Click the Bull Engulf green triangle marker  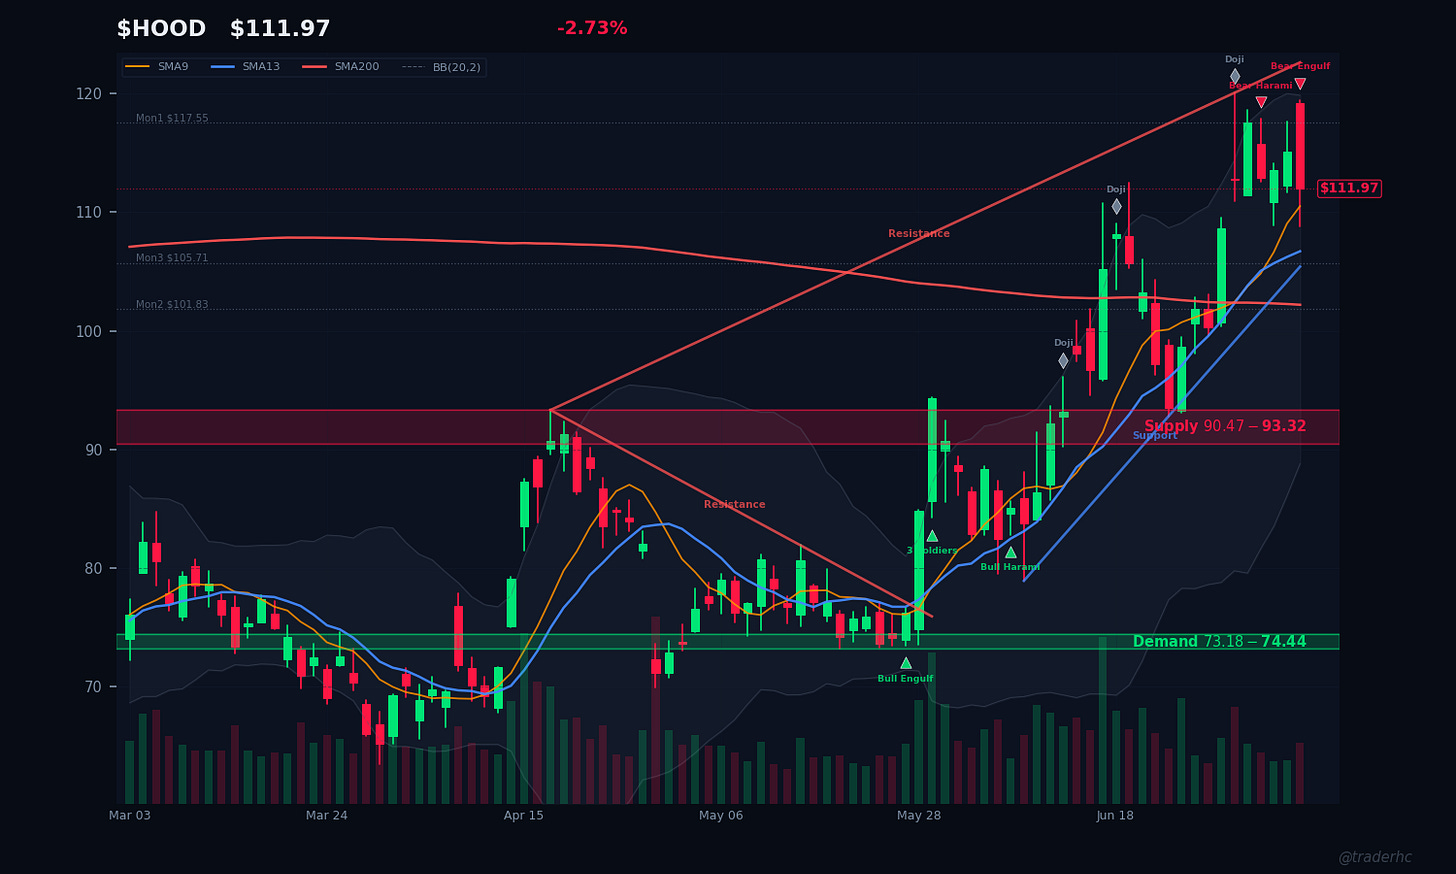coord(906,663)
